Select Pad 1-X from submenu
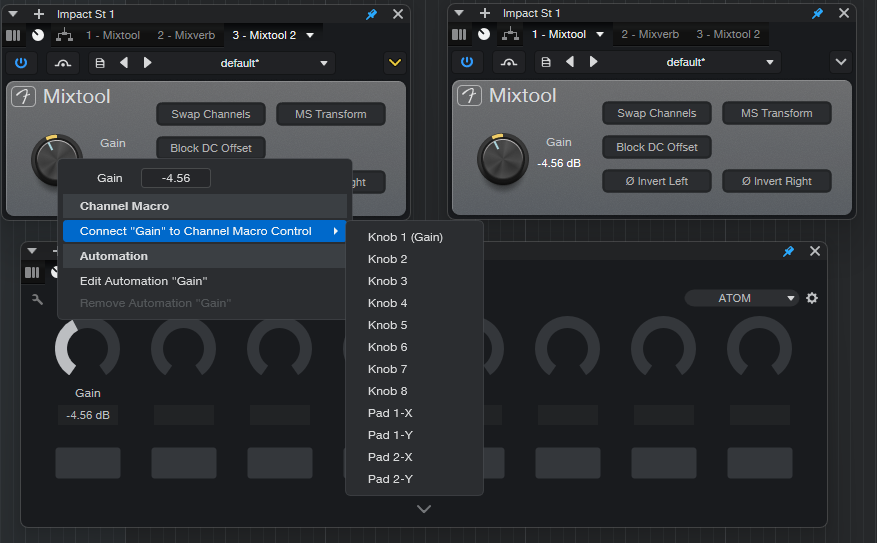 [x=414, y=413]
